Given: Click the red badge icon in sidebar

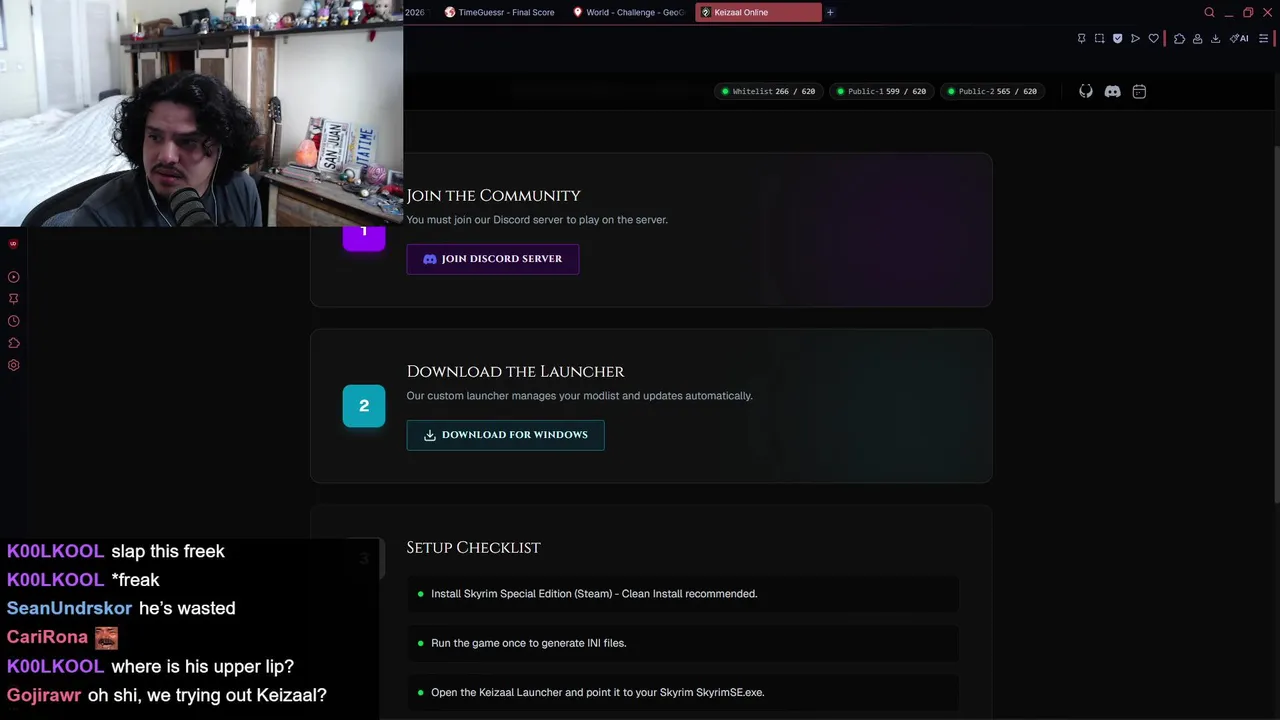Looking at the screenshot, I should [x=13, y=244].
